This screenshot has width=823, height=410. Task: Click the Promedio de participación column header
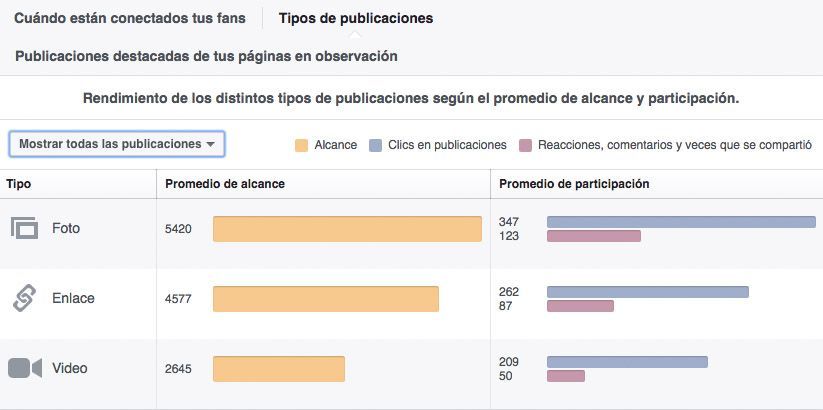coord(574,184)
